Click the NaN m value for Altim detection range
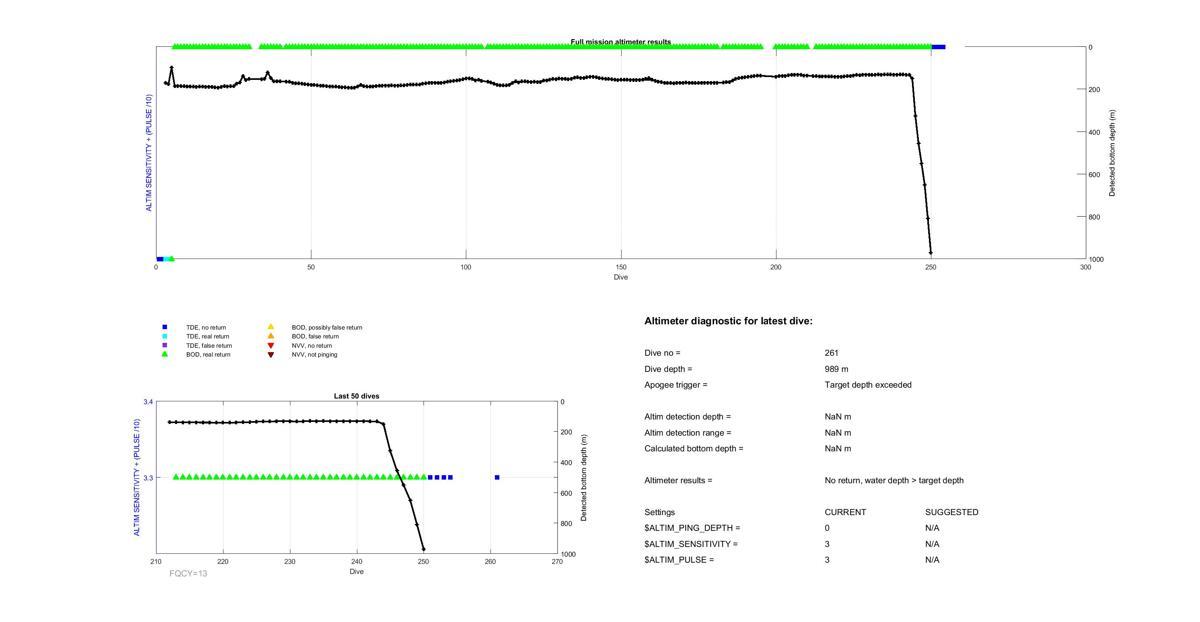The height and width of the screenshot is (622, 1200). 838,433
